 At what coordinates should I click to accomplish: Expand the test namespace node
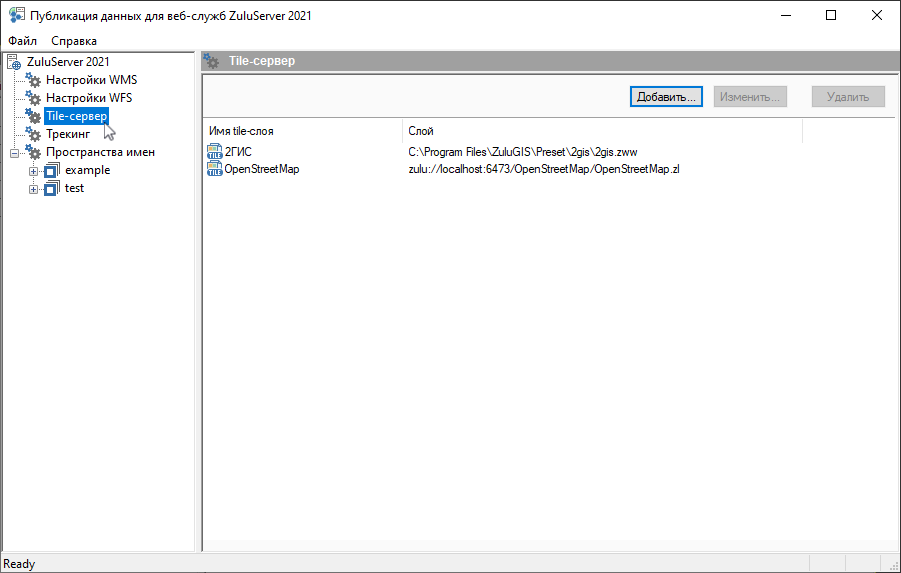tap(34, 189)
